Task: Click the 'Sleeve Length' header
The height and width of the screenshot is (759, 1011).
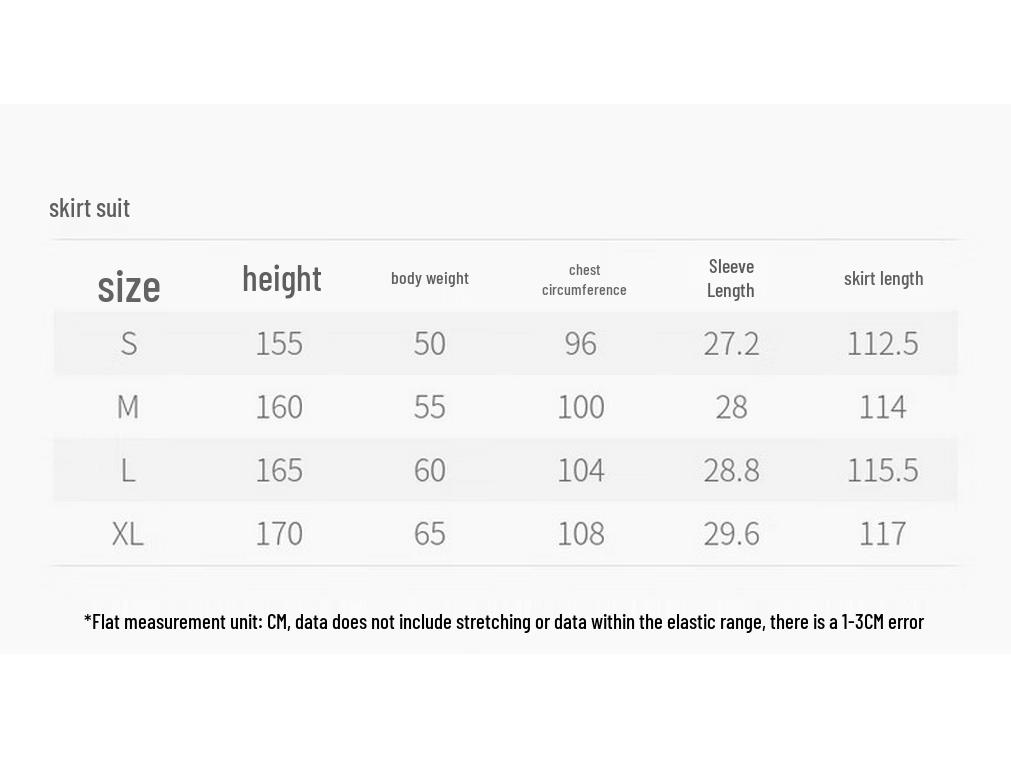Action: click(x=731, y=279)
